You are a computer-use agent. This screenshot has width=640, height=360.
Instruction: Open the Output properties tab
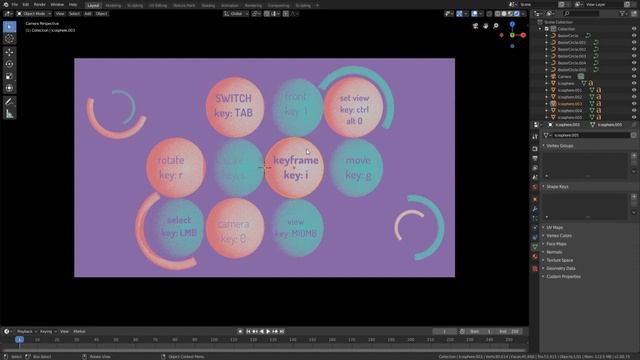pos(535,158)
